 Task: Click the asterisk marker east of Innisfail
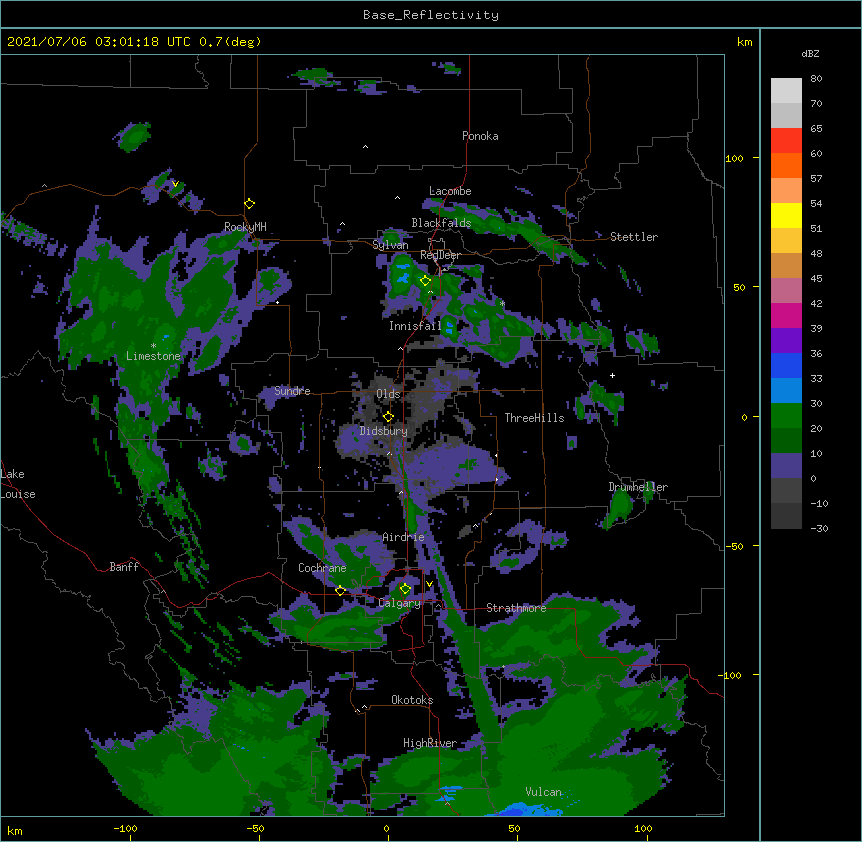[x=502, y=303]
